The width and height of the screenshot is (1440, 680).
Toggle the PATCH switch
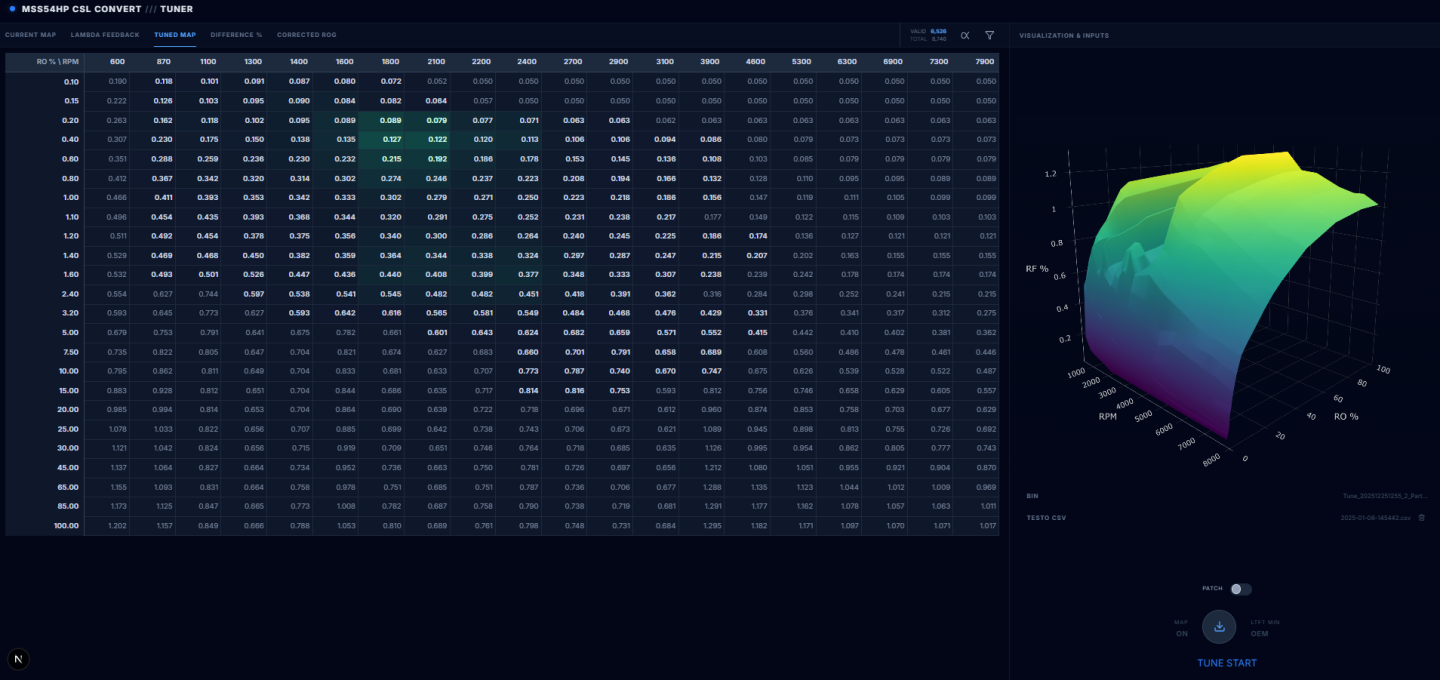point(1240,589)
